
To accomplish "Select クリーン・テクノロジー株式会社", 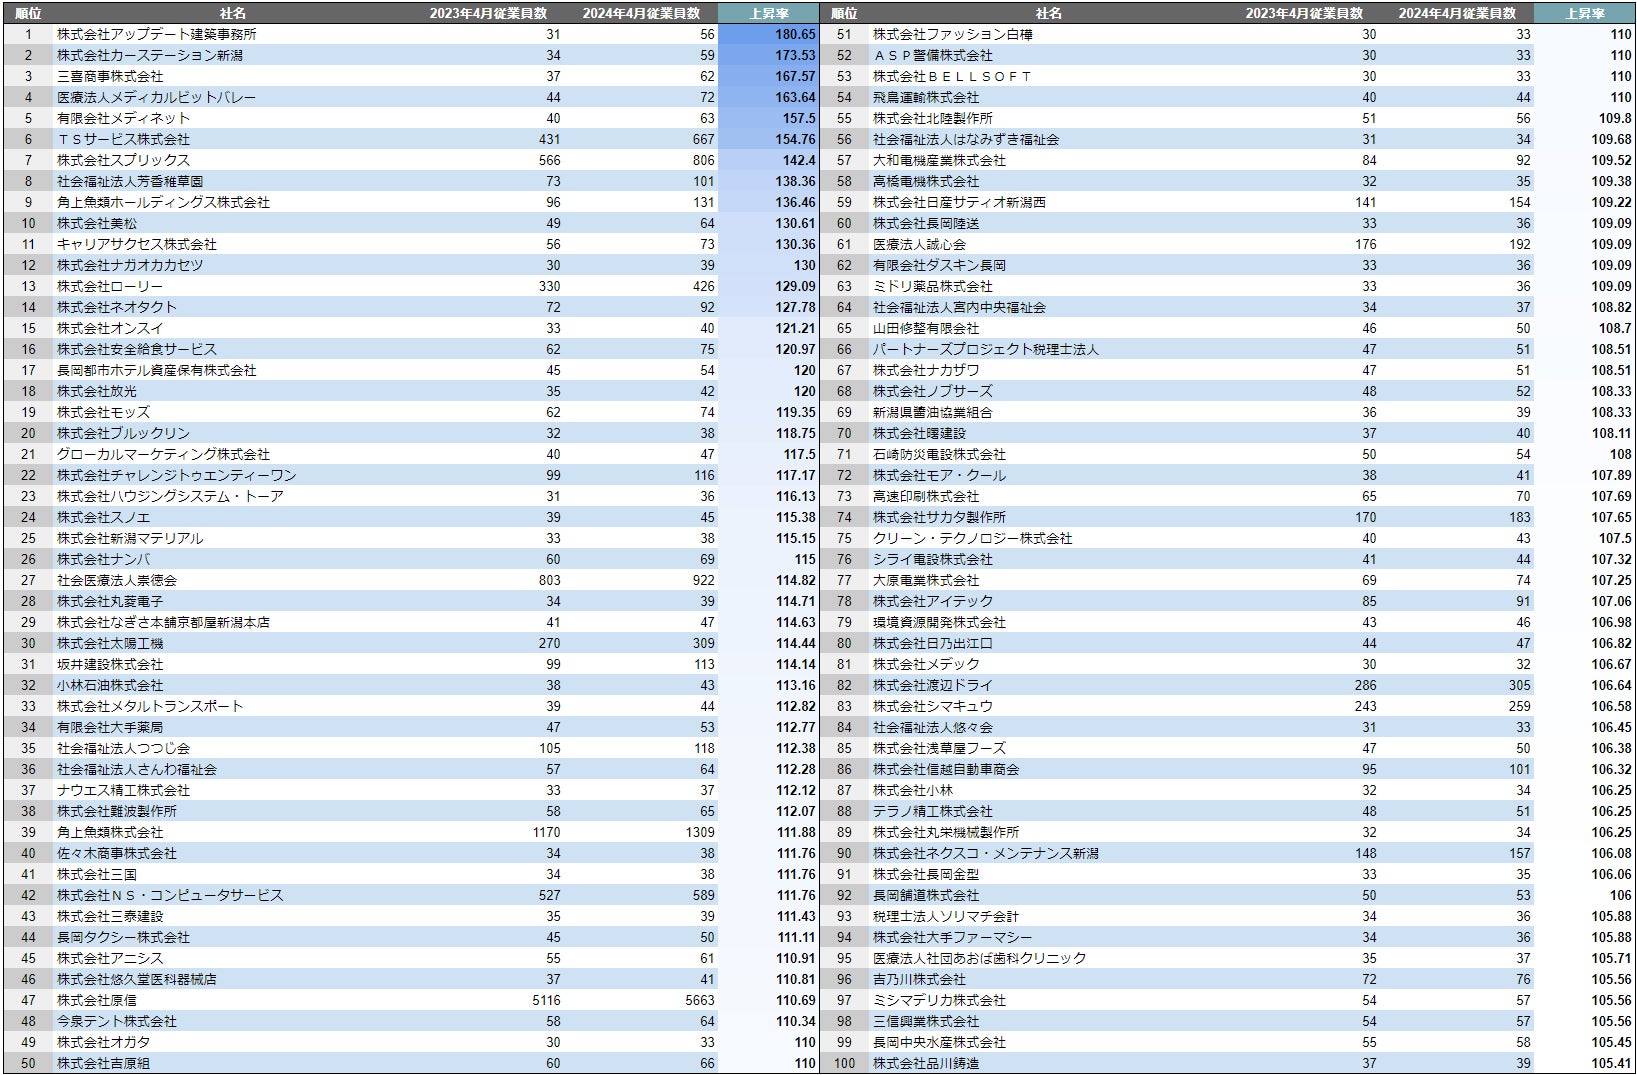I will [x=972, y=538].
